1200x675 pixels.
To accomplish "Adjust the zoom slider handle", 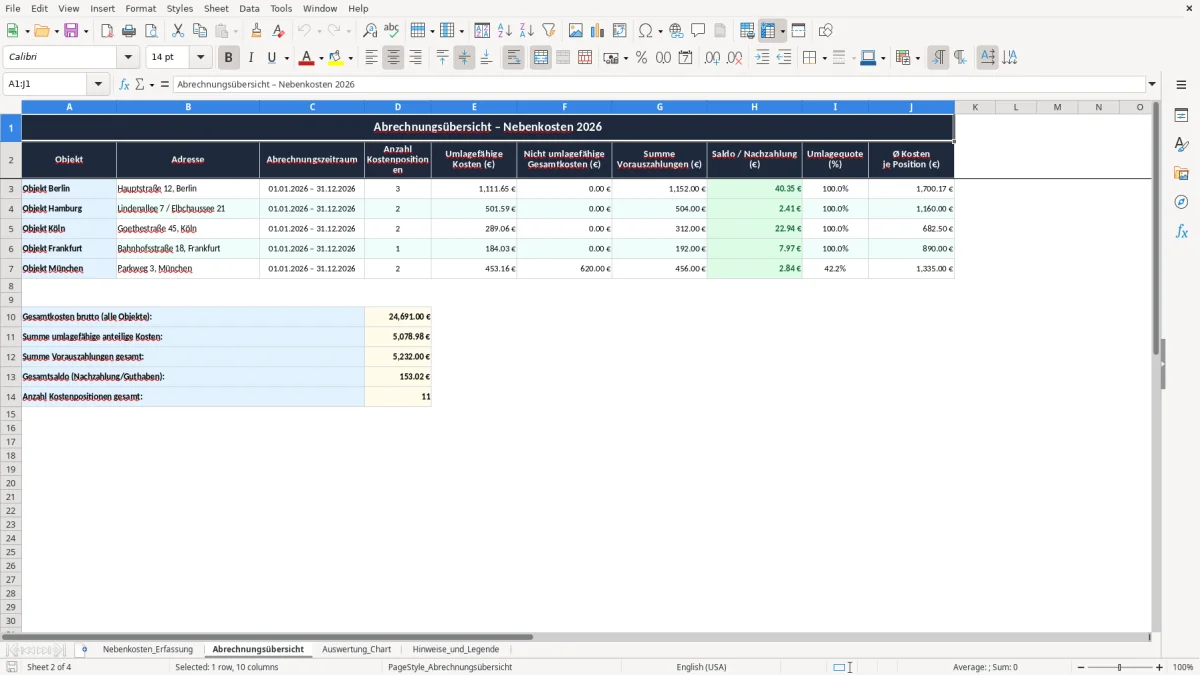I will [x=1120, y=667].
